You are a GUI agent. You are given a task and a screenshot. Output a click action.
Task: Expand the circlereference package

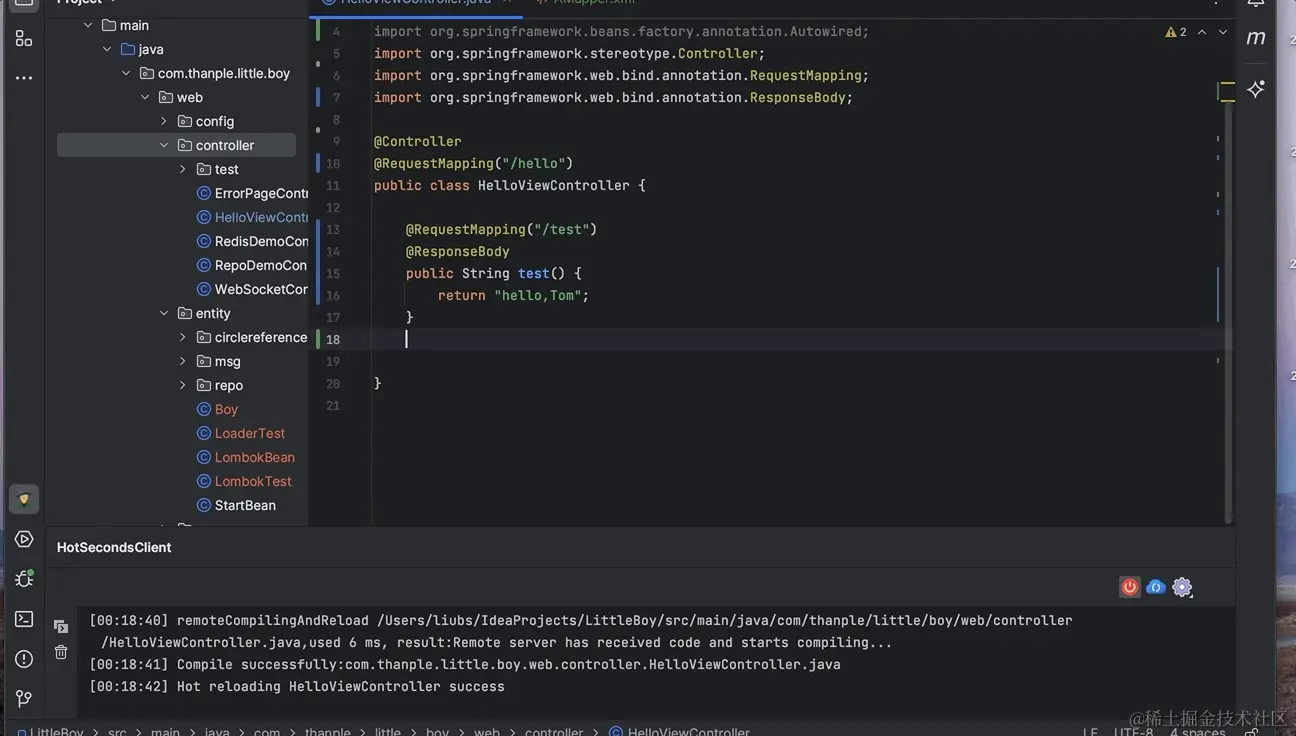[183, 337]
